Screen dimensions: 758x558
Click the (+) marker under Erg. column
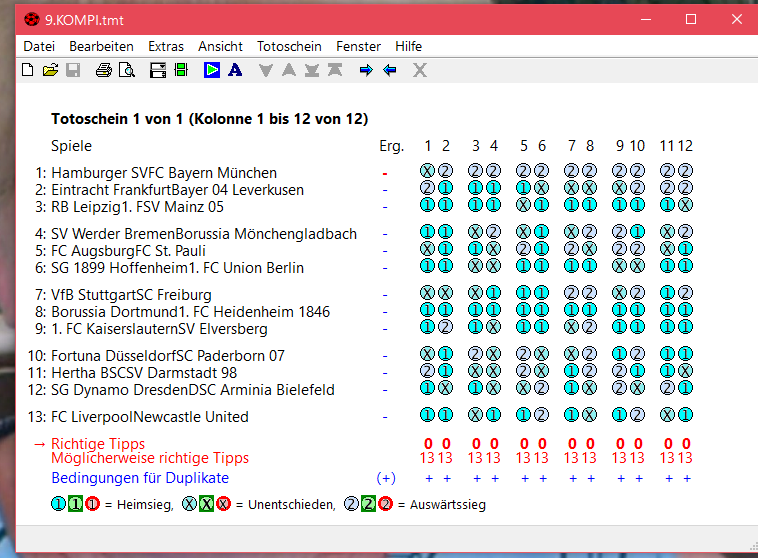click(x=386, y=478)
